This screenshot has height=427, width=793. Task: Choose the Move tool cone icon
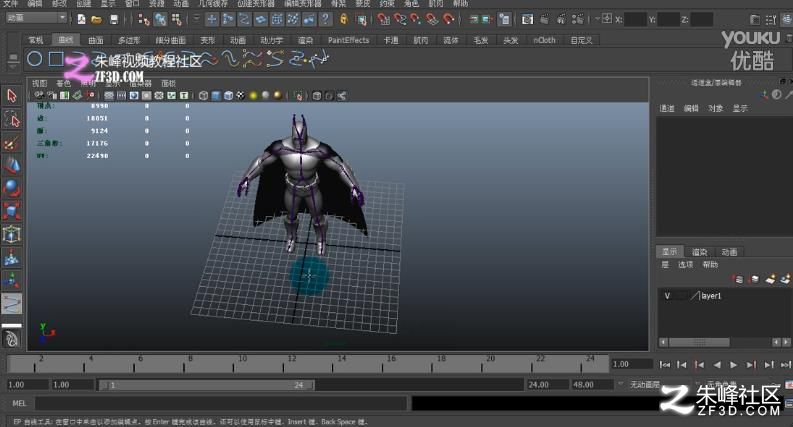point(12,166)
